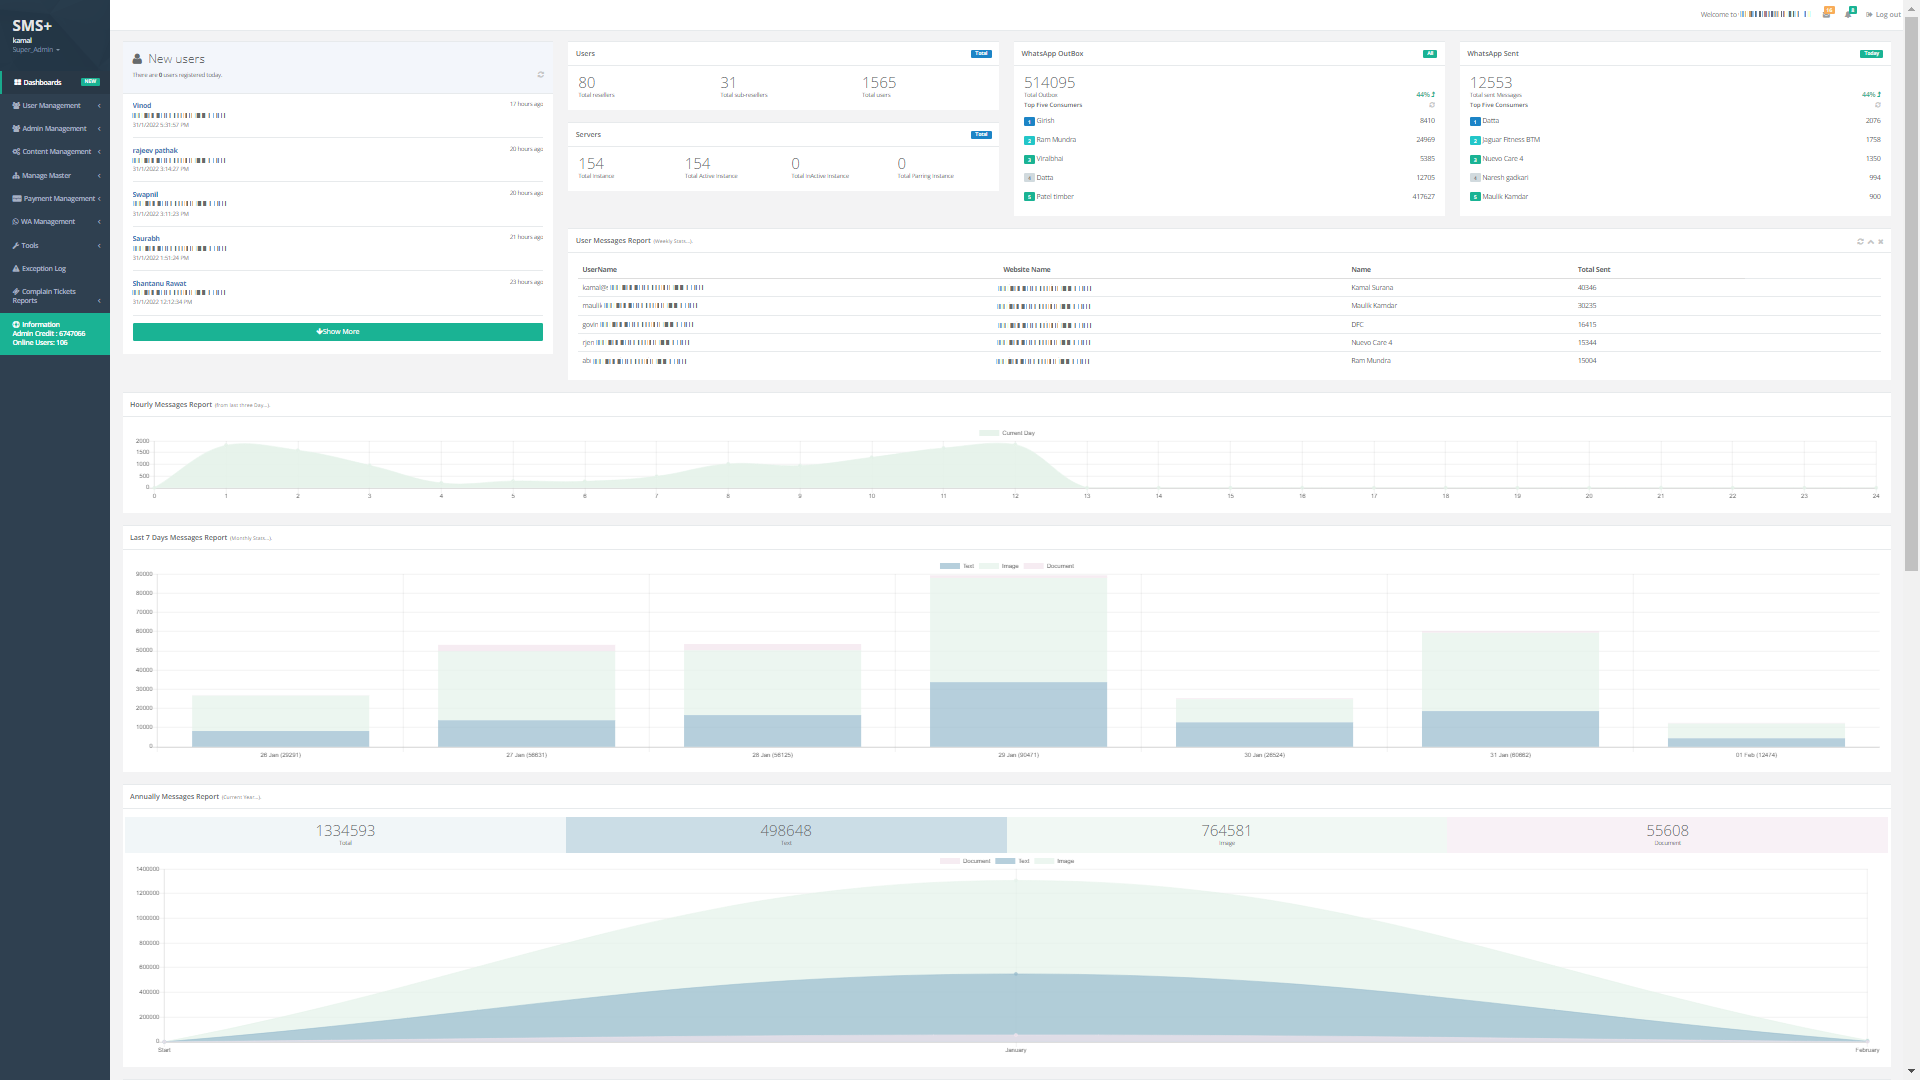The height and width of the screenshot is (1080, 1920).
Task: Click rank 4 badge beside Naresh gadkari
Action: click(1475, 179)
